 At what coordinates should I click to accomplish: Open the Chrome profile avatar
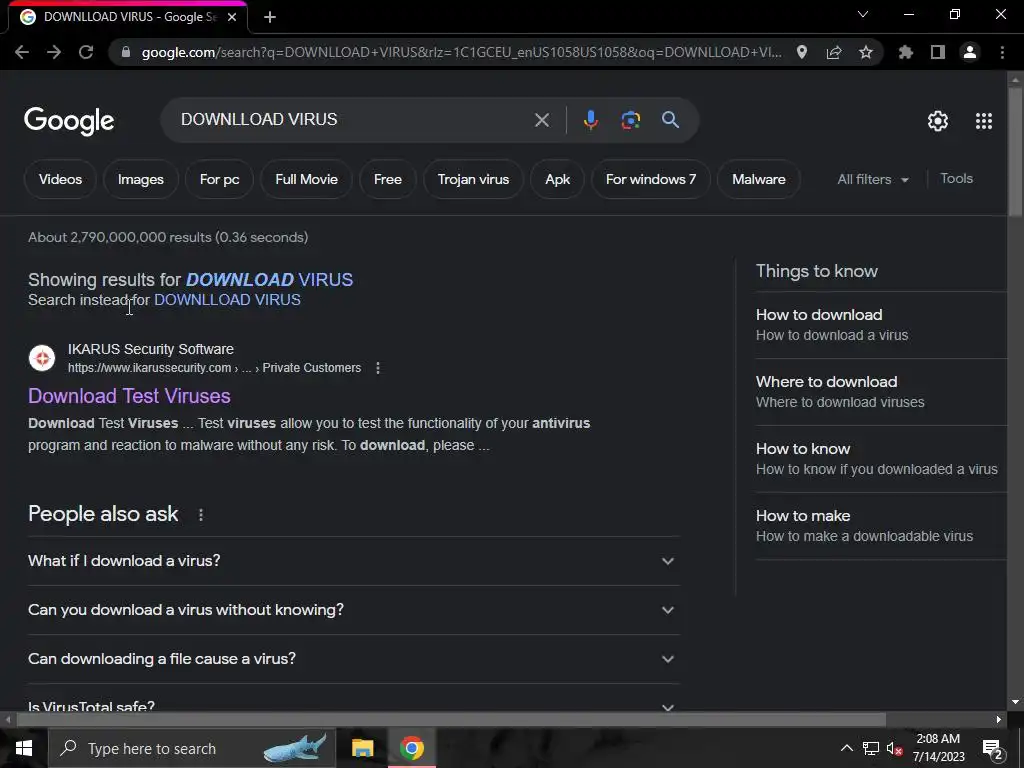tap(970, 52)
